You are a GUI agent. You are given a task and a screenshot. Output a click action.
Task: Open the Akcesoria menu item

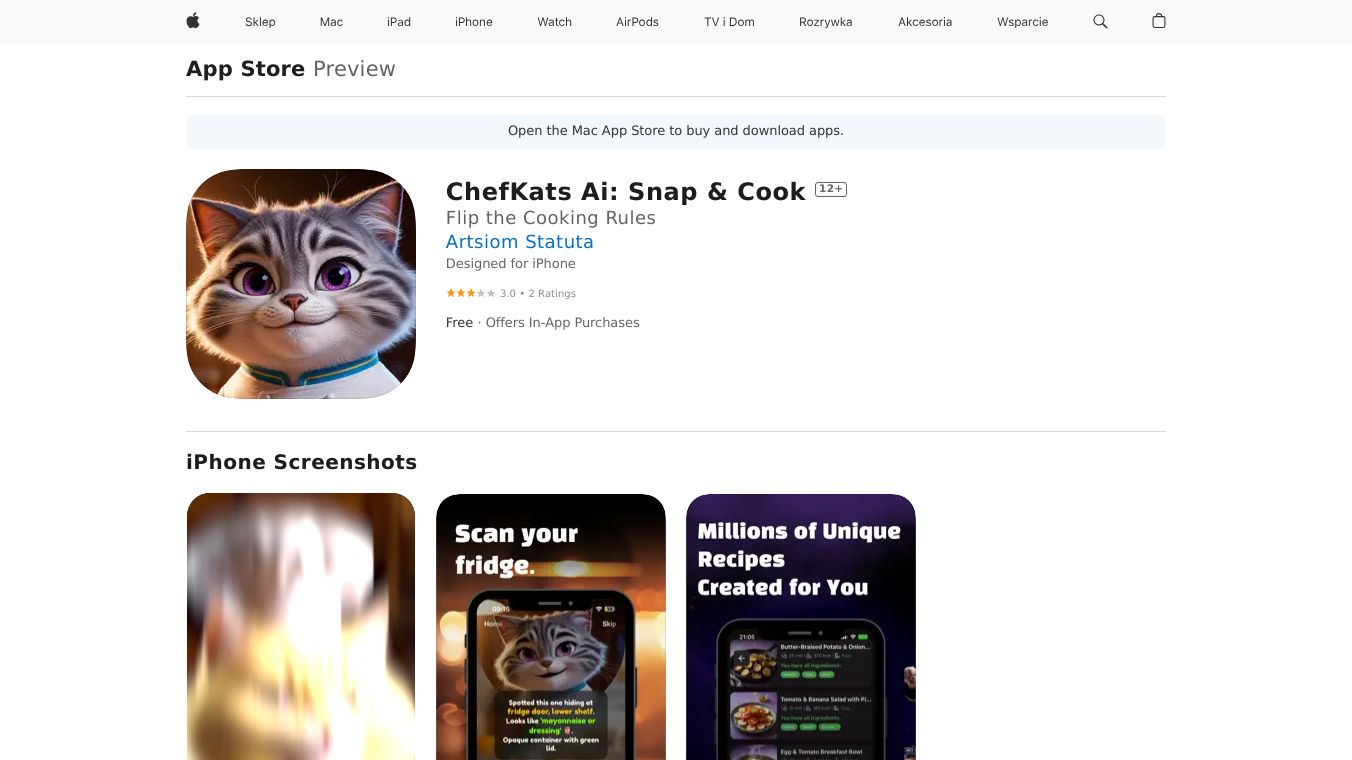point(925,22)
